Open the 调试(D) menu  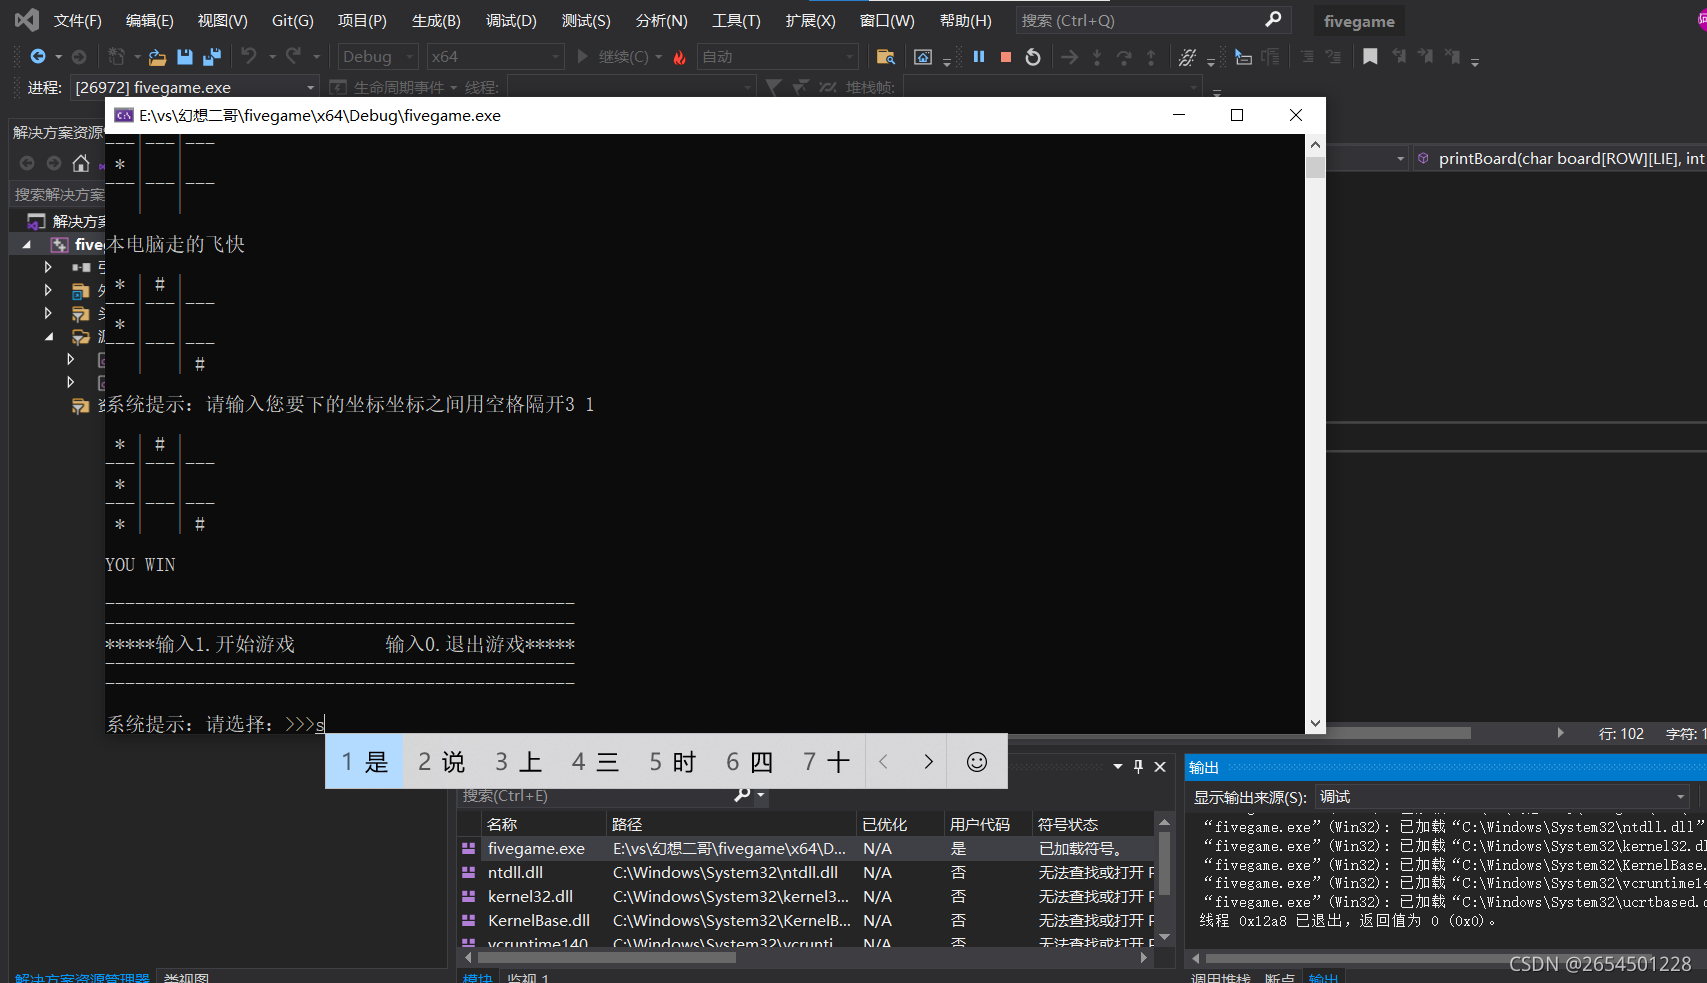pyautogui.click(x=511, y=20)
